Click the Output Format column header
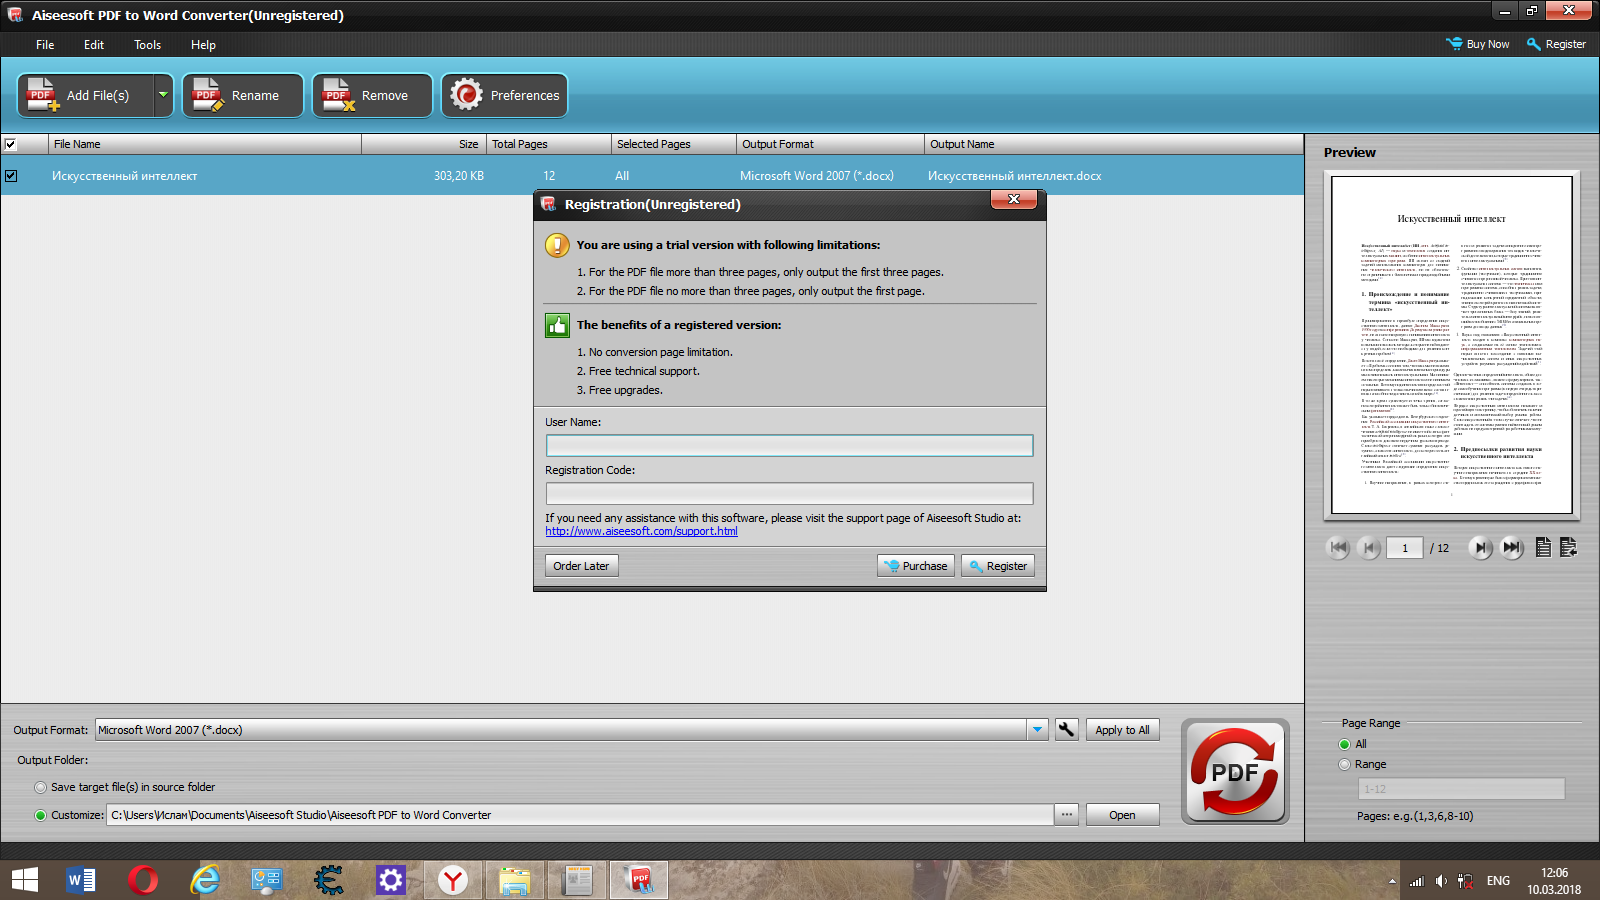Screen dimensions: 1600x900 point(830,144)
